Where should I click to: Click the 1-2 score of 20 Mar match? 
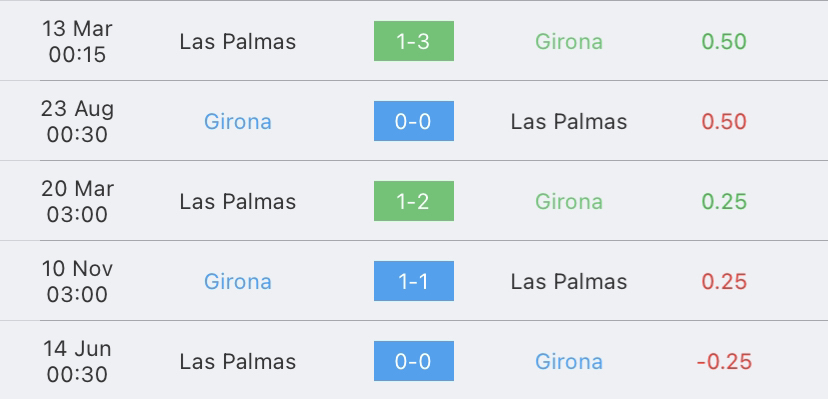pos(413,201)
